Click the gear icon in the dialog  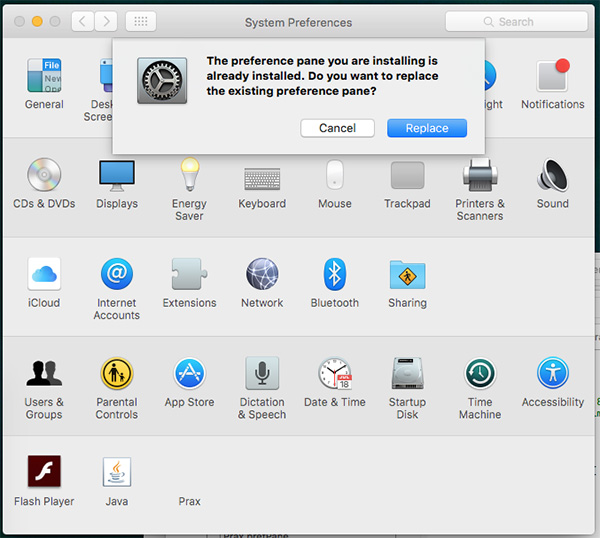click(x=162, y=81)
